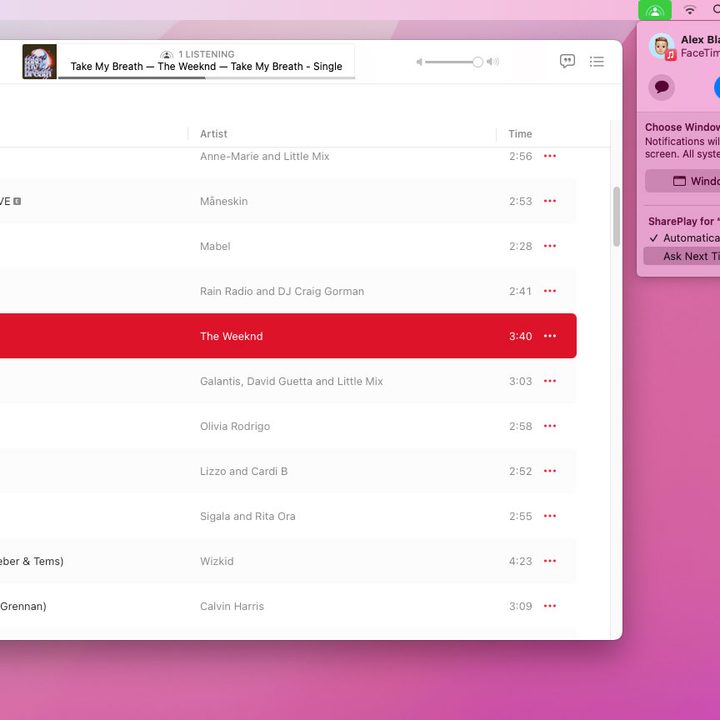Viewport: 720px width, 720px height.
Task: Open the lyrics speech-bubble icon
Action: click(x=567, y=61)
